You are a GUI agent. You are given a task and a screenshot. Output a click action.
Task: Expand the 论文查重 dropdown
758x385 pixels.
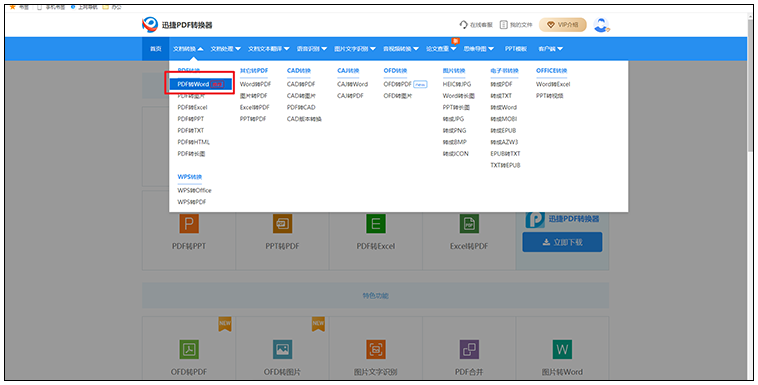click(x=441, y=49)
